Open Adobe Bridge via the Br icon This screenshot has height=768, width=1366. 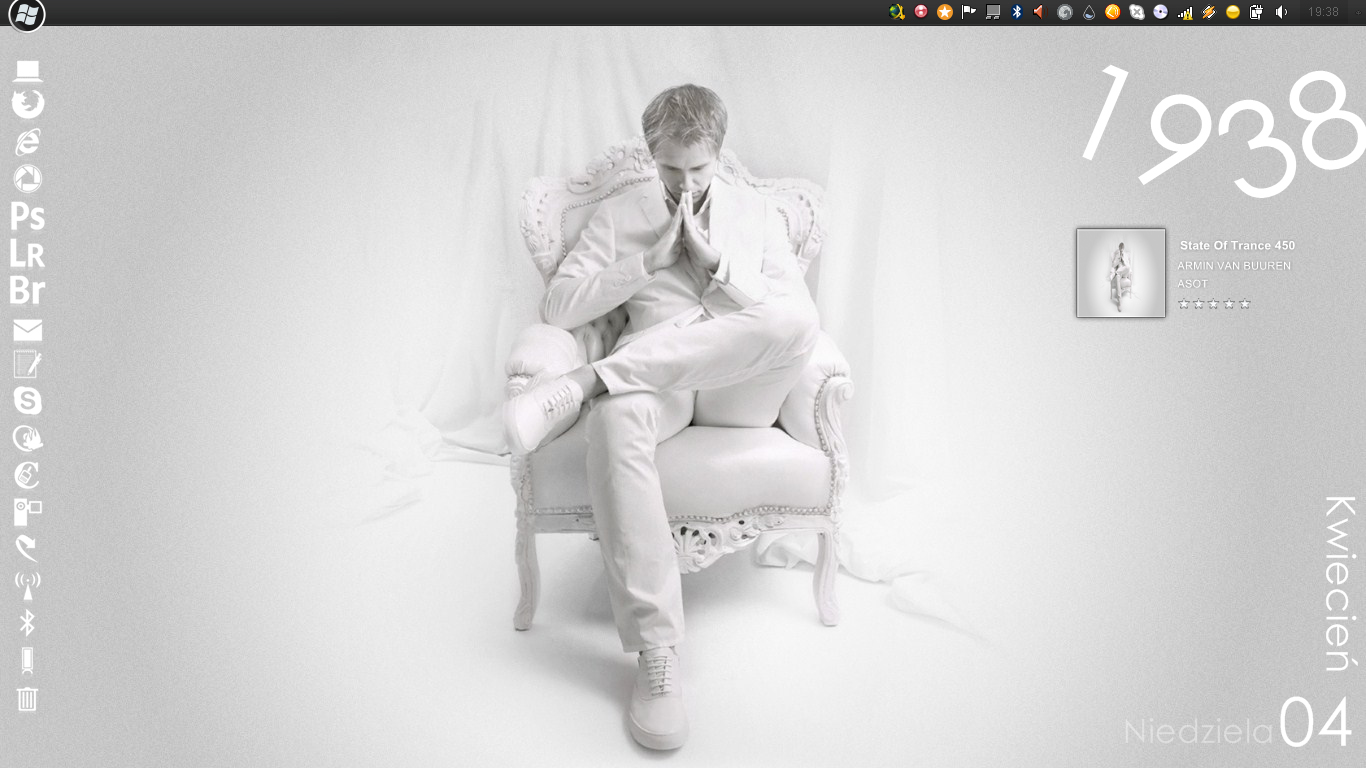(x=28, y=290)
